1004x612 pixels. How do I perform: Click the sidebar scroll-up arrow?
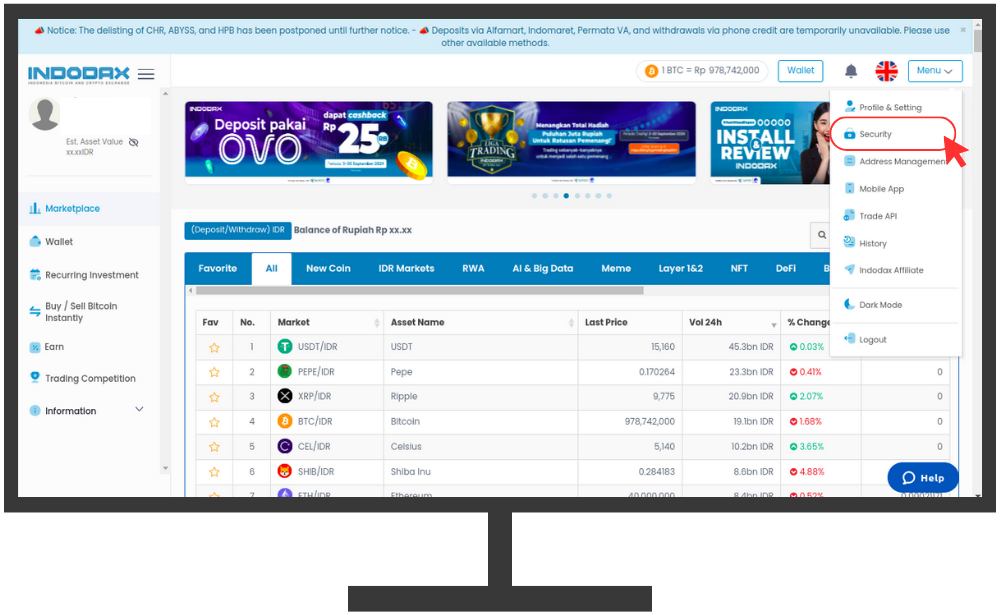(165, 93)
